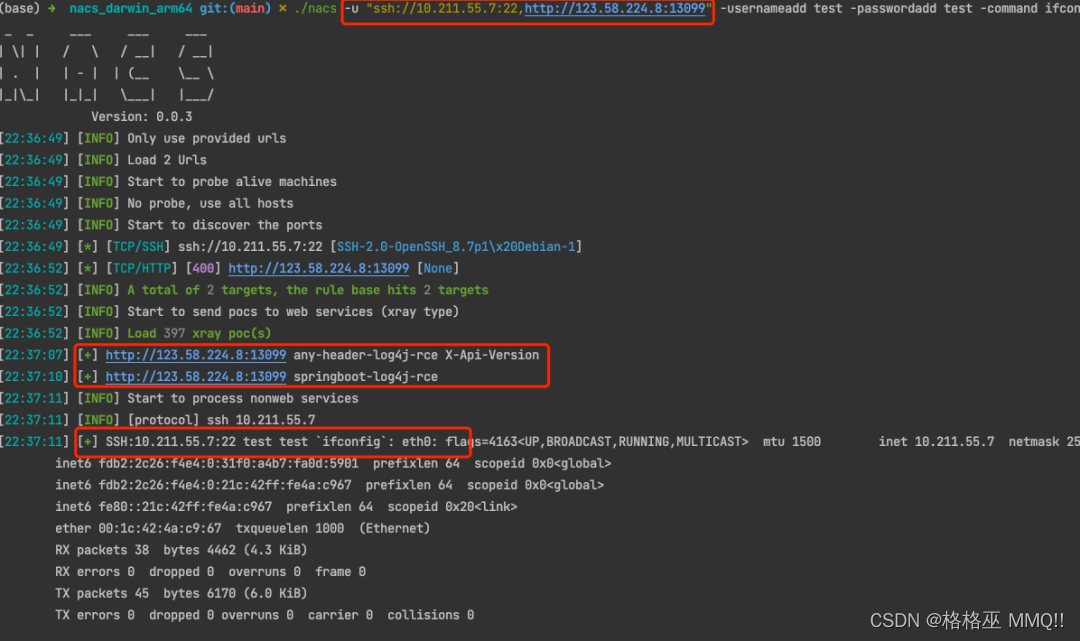
Task: Click the [None] title value
Action: [437, 269]
